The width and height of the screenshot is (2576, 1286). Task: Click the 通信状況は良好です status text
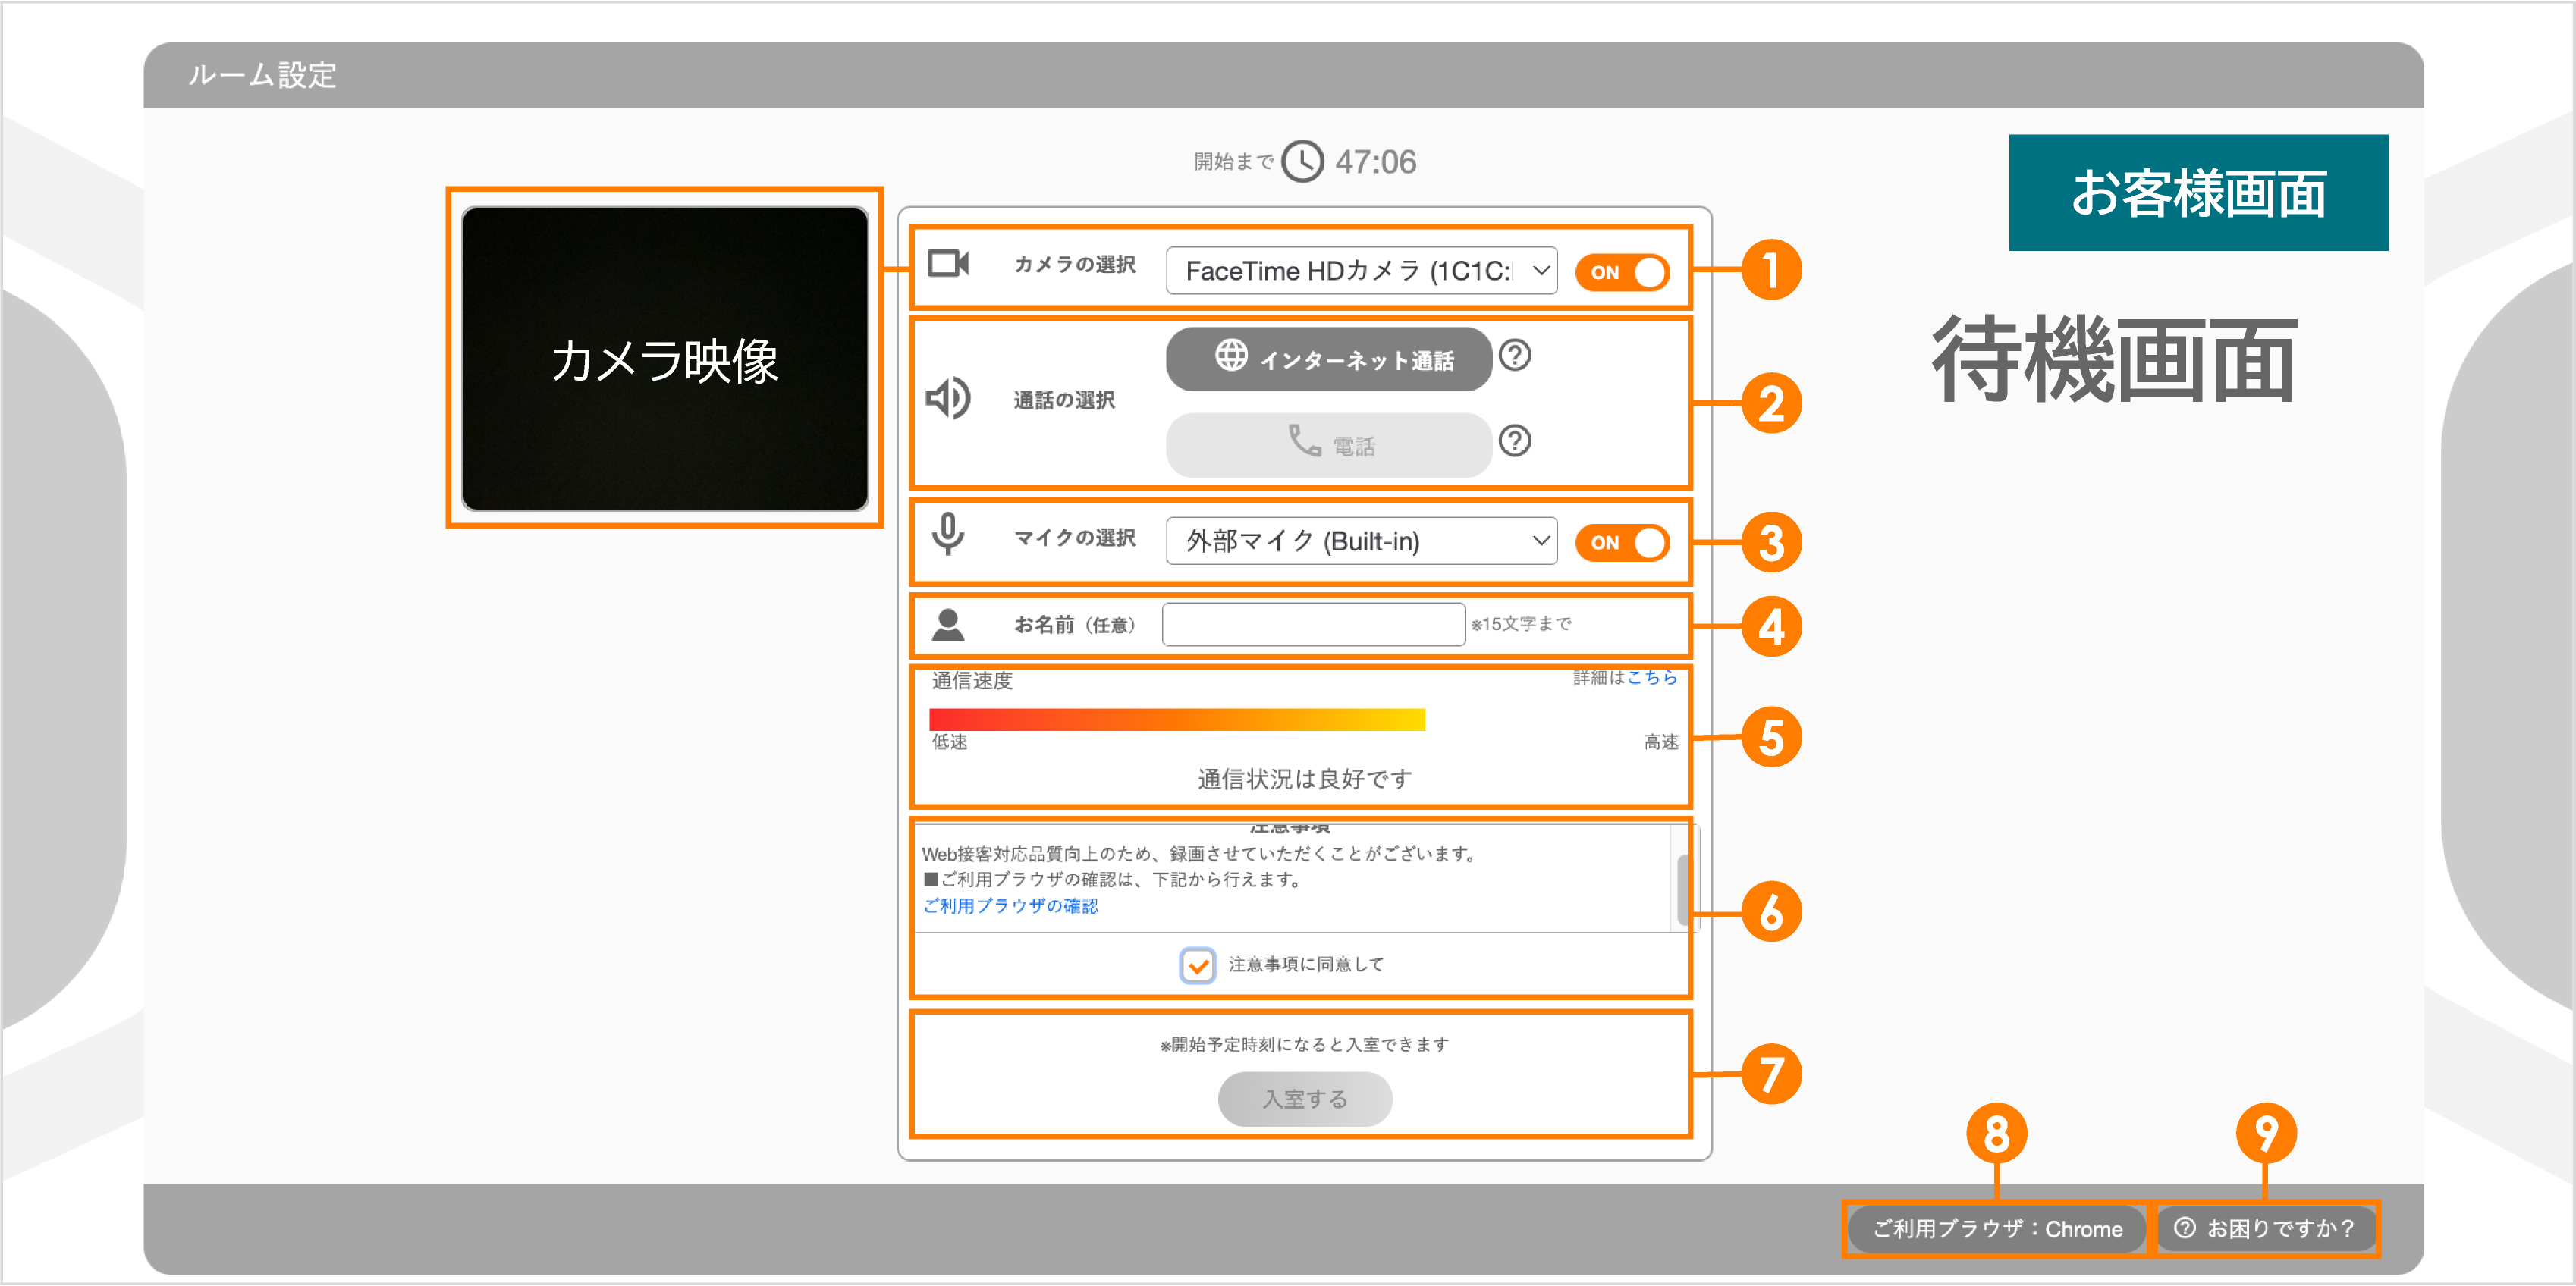pos(1304,779)
